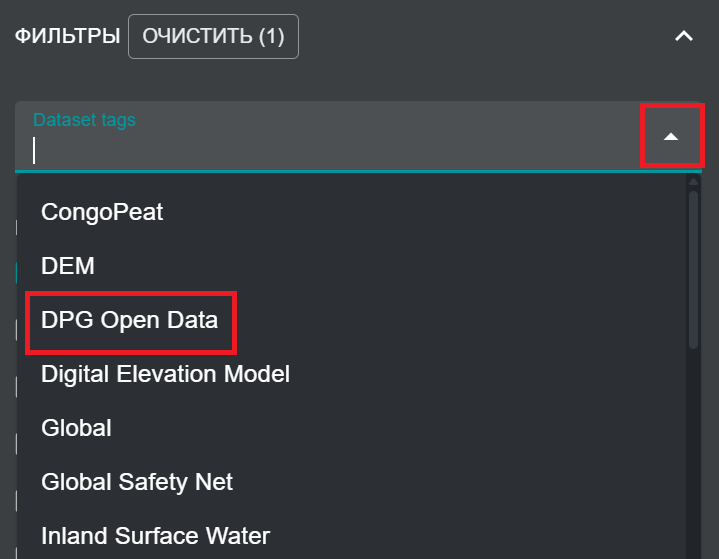
Task: Click the teal Dataset tags floating label
Action: coord(84,120)
